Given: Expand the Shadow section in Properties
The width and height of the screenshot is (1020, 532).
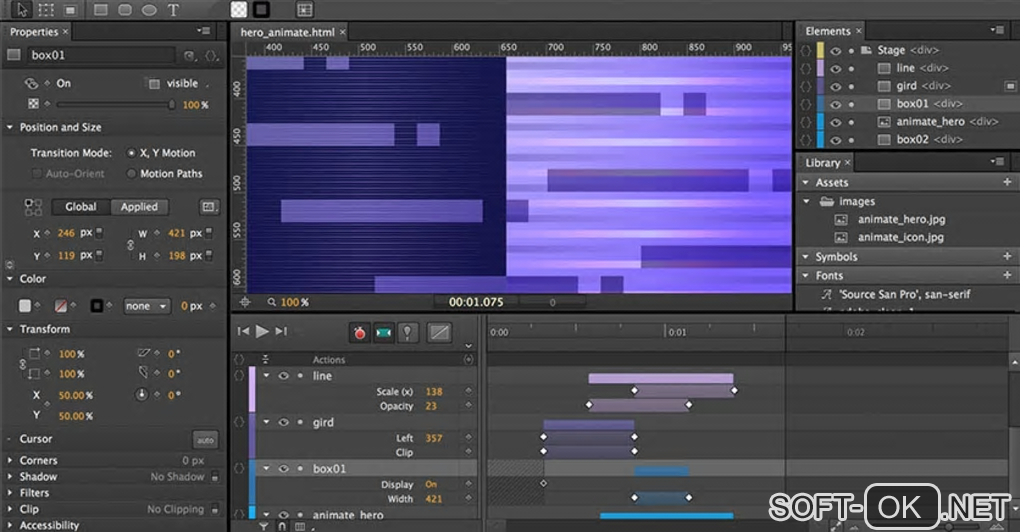Looking at the screenshot, I should click(10, 477).
